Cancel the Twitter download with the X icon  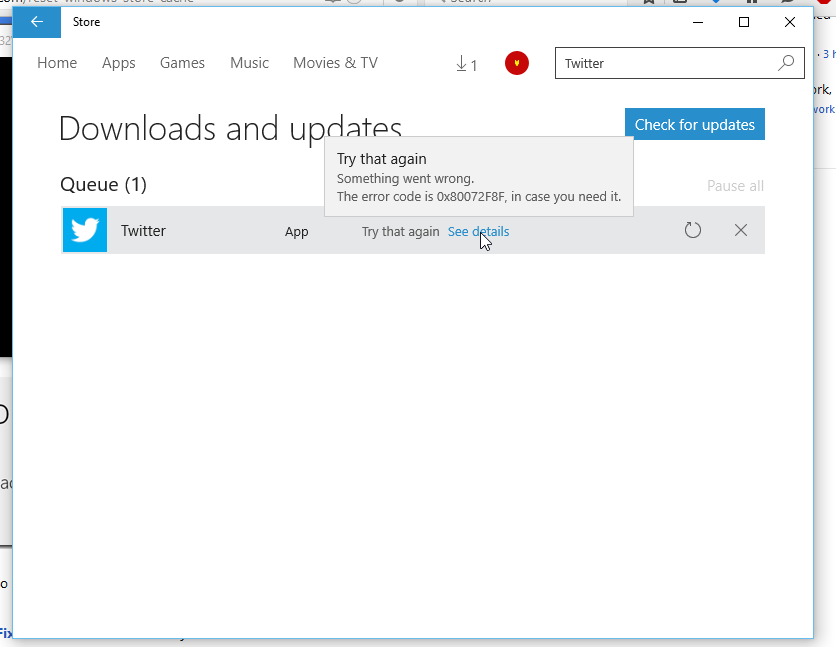(741, 230)
